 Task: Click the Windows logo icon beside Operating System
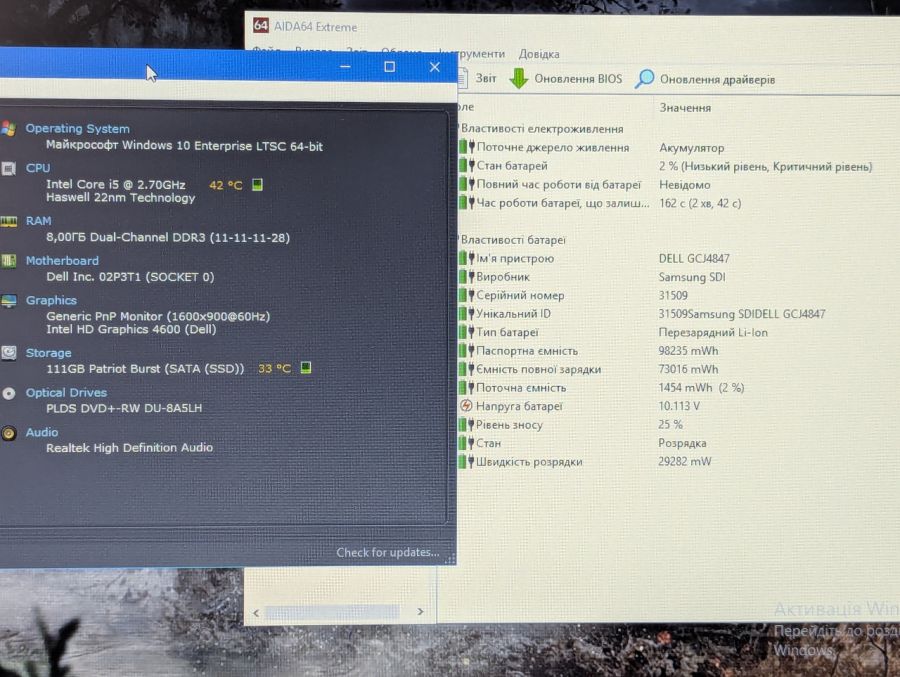coord(9,129)
